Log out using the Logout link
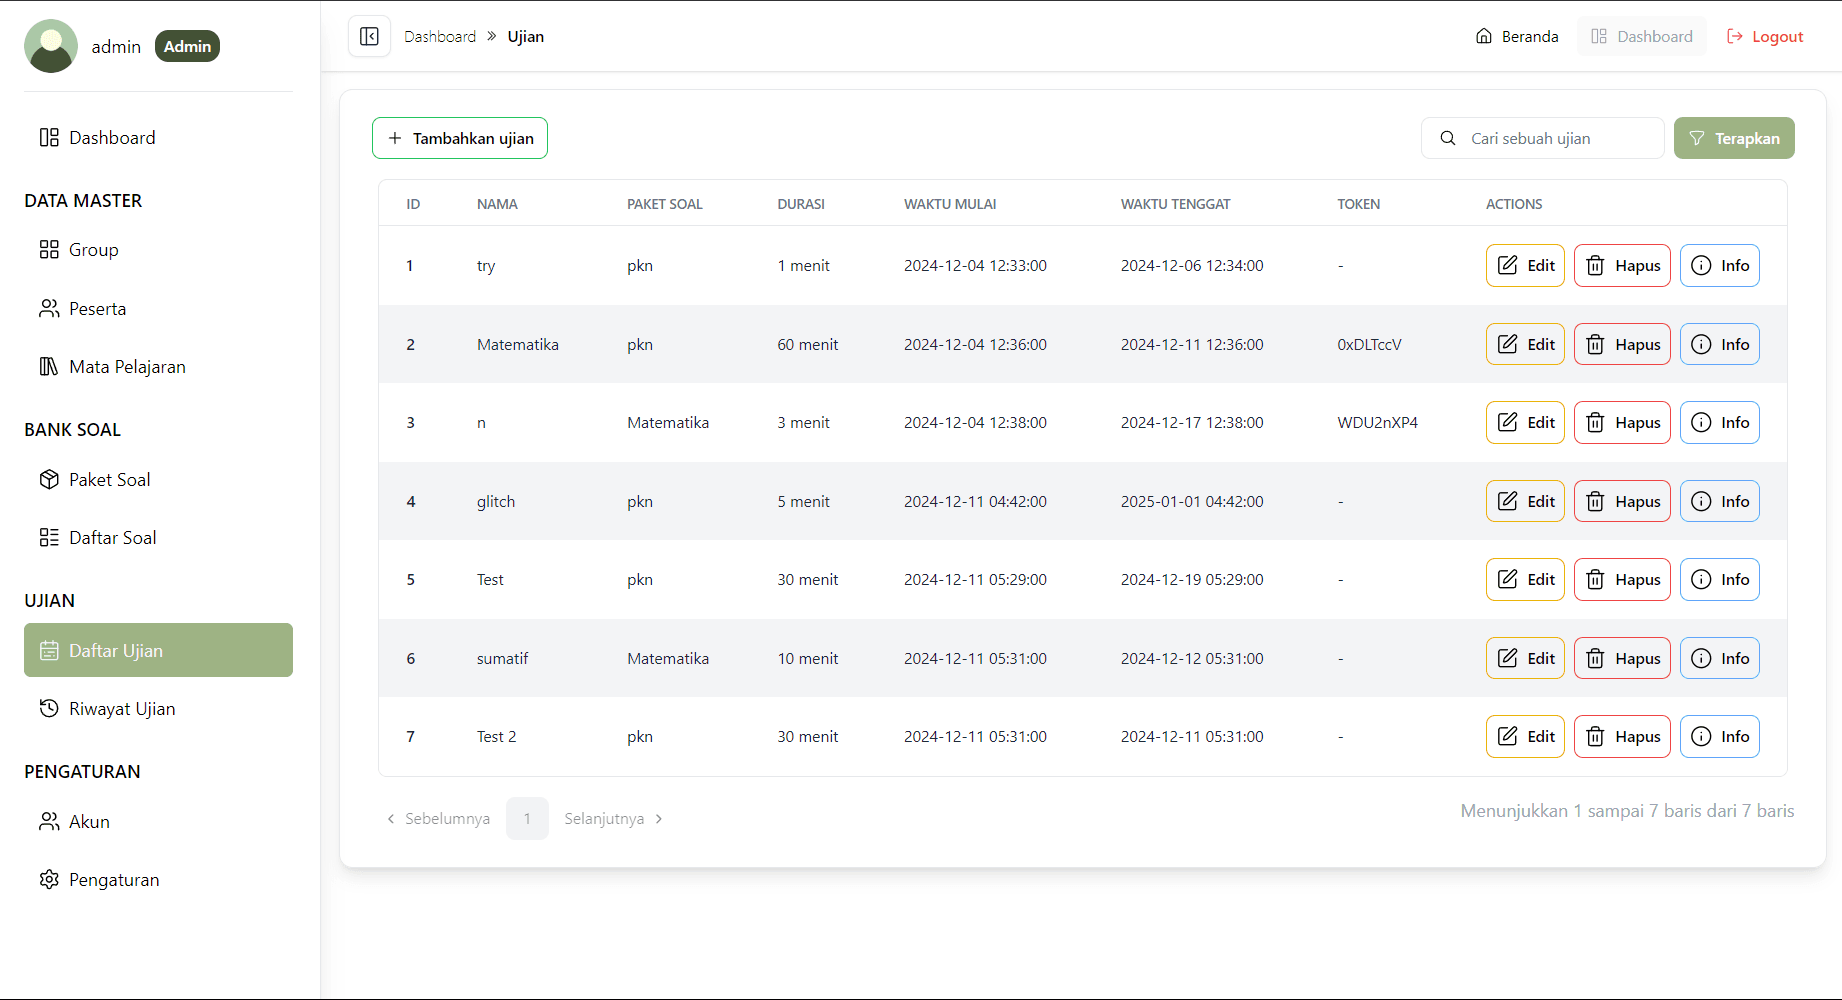Screen dimensions: 1842x1000 [1765, 37]
